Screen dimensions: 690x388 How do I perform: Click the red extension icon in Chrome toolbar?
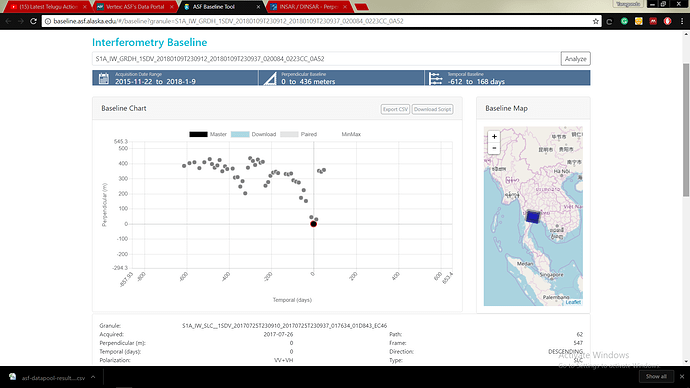tap(653, 21)
